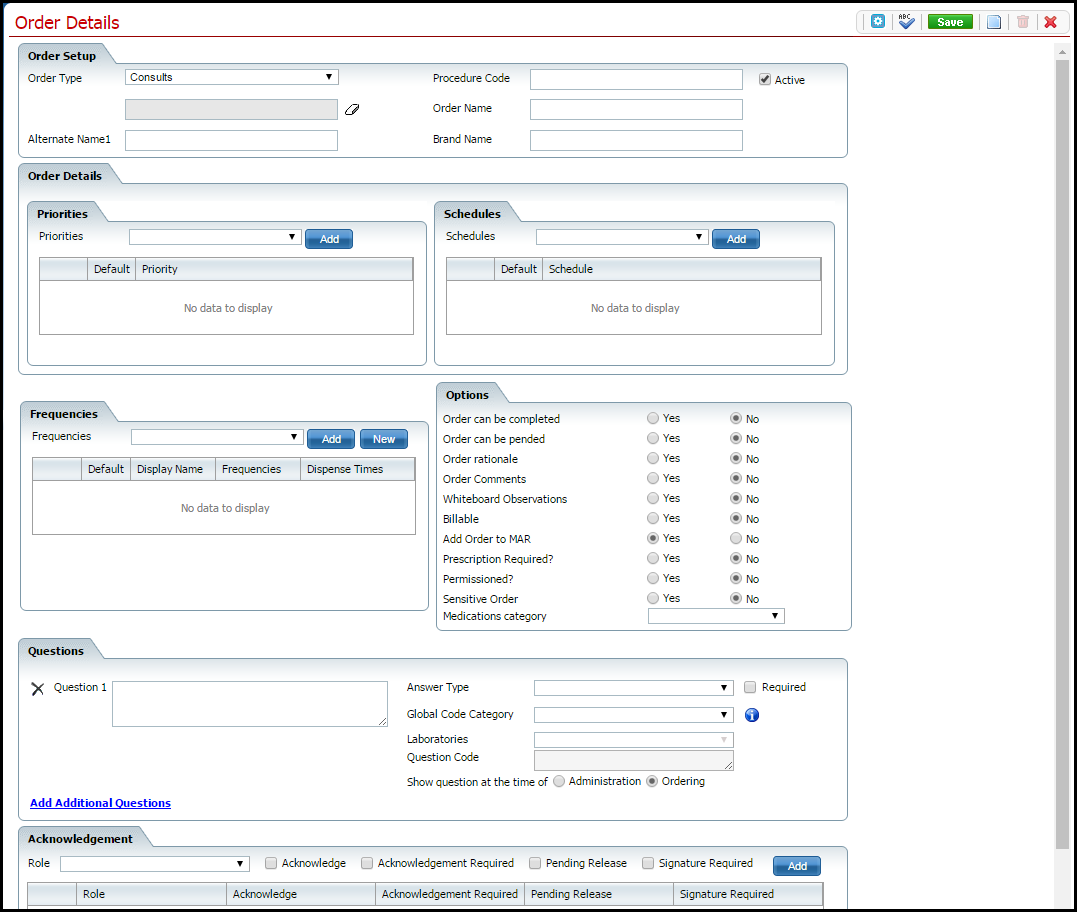Choose Yes for Whiteboard Observations
Screen dimensions: 1077x912
[653, 498]
